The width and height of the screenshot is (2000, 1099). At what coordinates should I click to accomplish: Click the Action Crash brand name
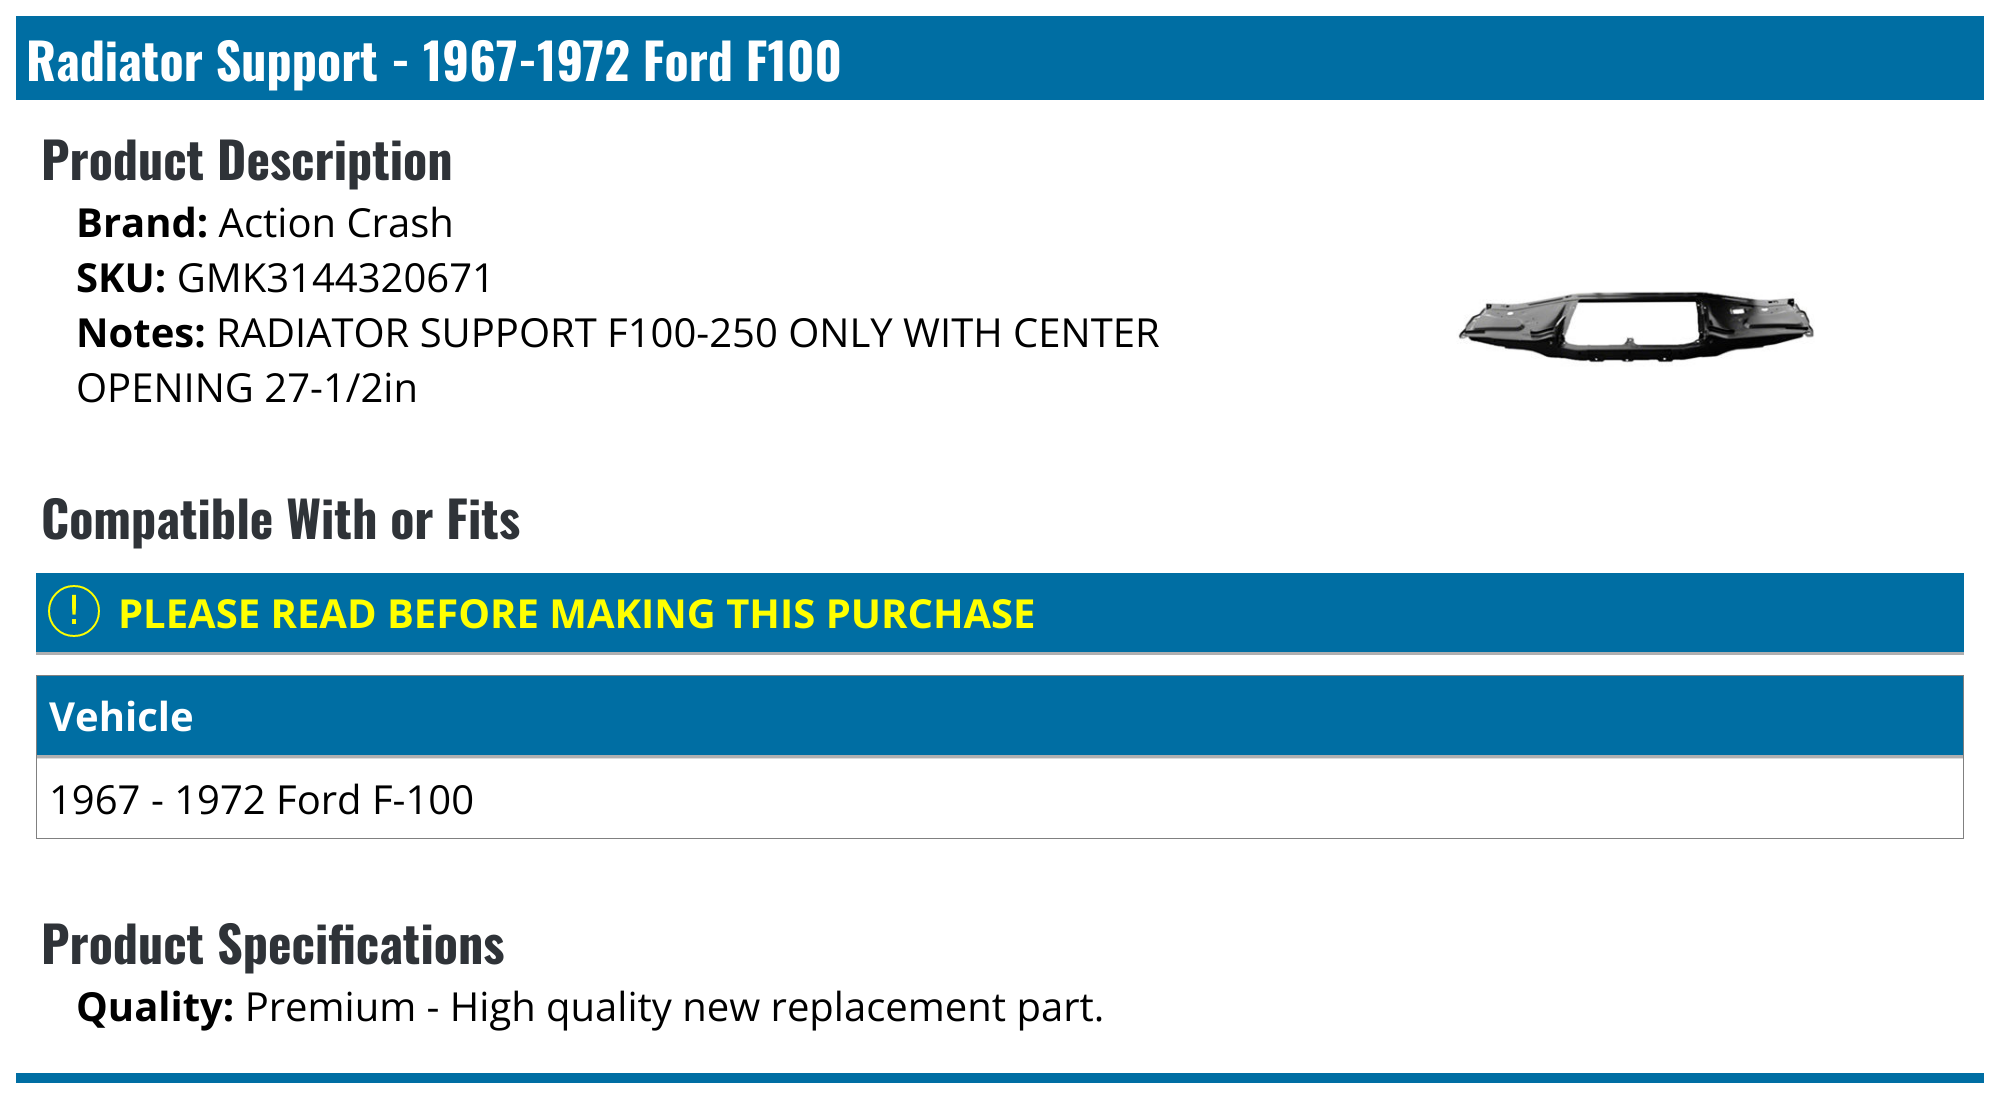[335, 224]
